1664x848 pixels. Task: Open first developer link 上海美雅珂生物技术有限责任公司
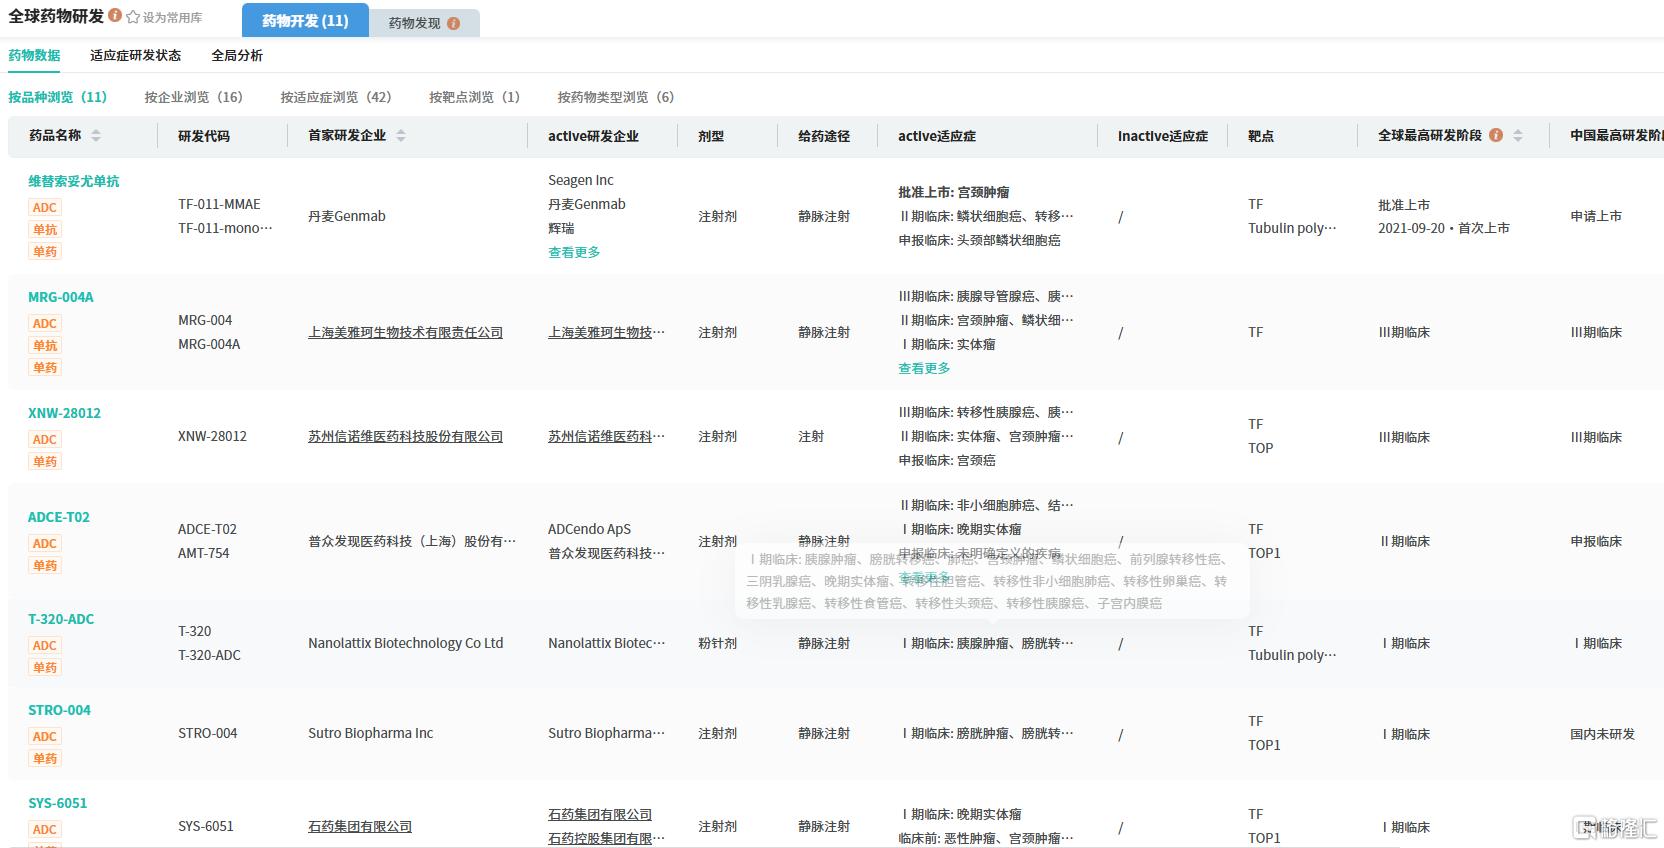pyautogui.click(x=405, y=332)
